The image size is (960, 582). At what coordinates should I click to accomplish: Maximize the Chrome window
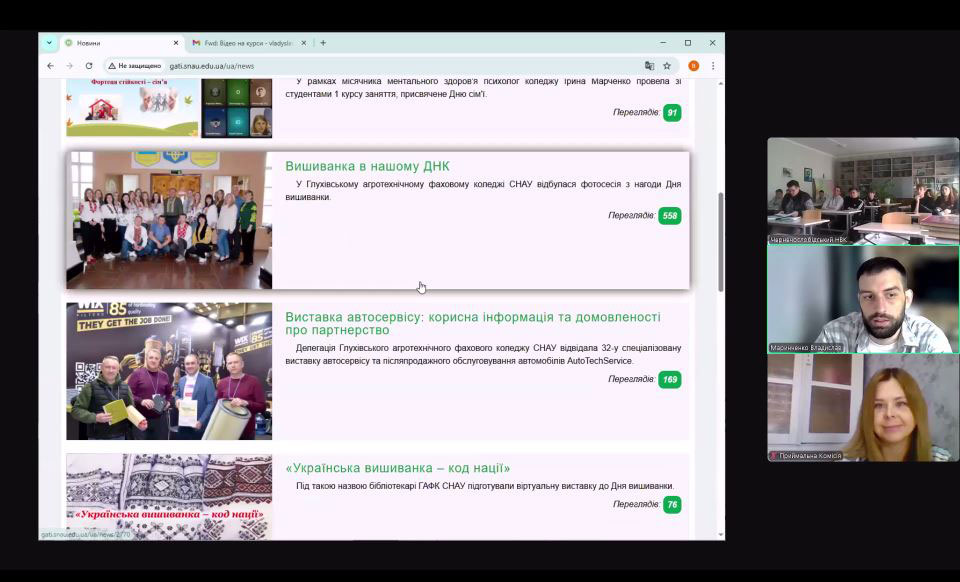pos(688,43)
